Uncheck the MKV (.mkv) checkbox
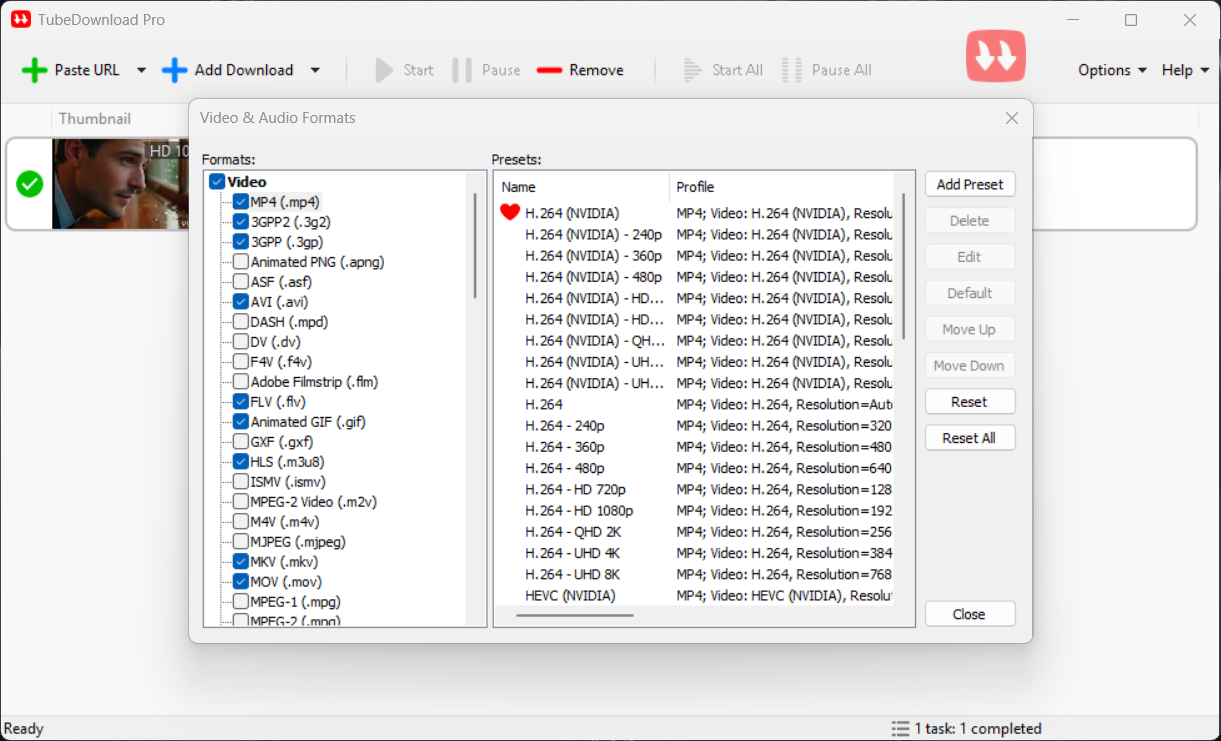Image resolution: width=1221 pixels, height=741 pixels. coord(241,562)
